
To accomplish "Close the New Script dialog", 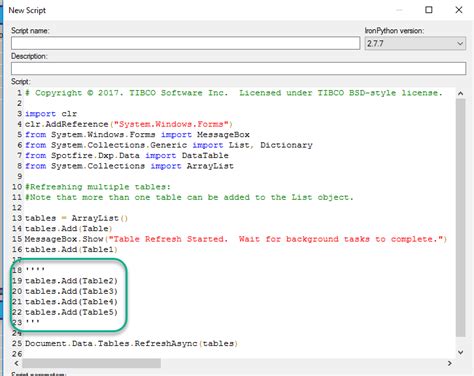I will coord(459,10).
